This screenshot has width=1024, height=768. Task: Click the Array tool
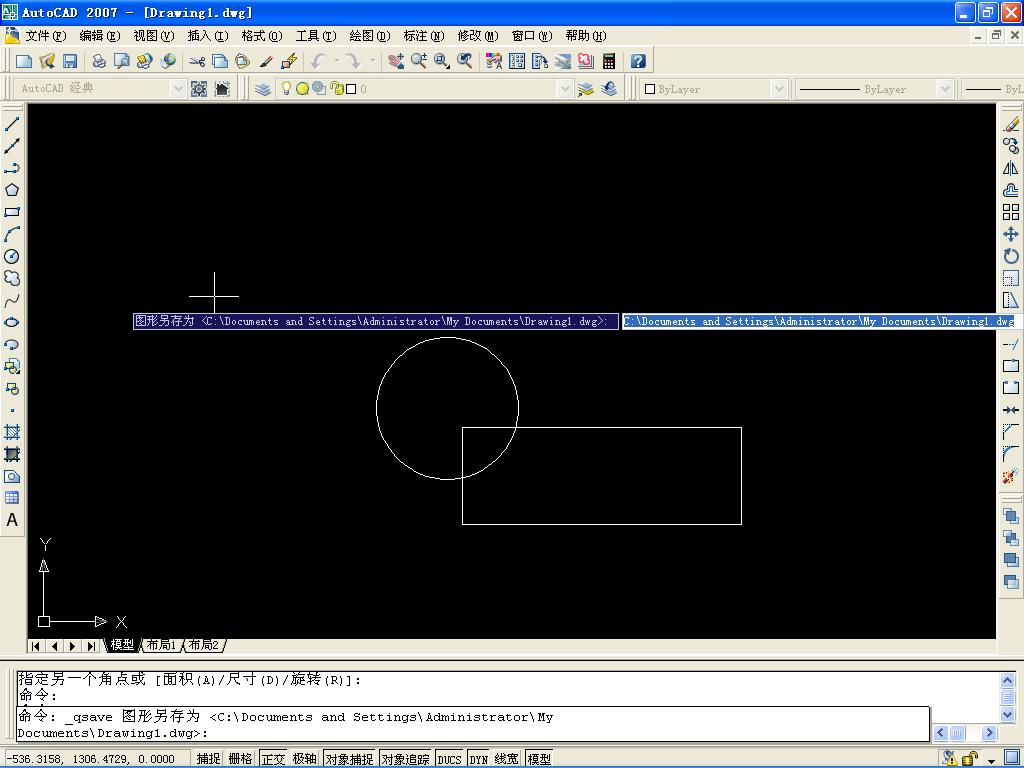coord(1011,212)
